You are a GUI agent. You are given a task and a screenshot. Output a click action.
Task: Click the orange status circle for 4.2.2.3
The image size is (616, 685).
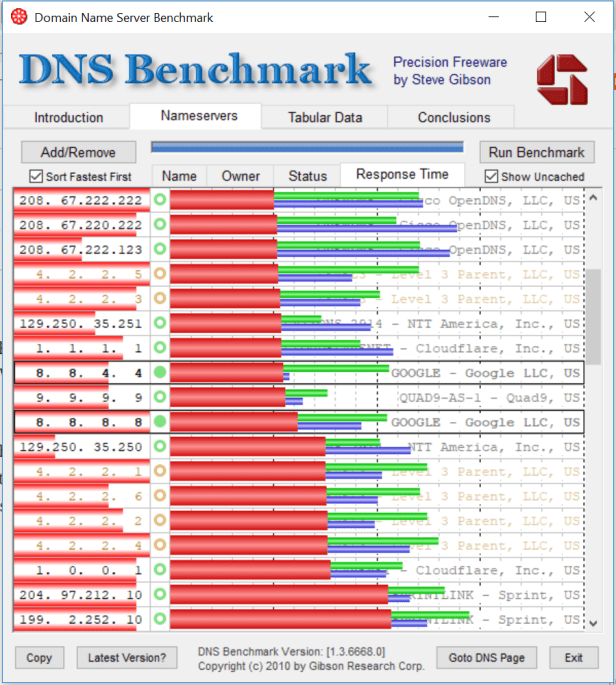point(160,298)
